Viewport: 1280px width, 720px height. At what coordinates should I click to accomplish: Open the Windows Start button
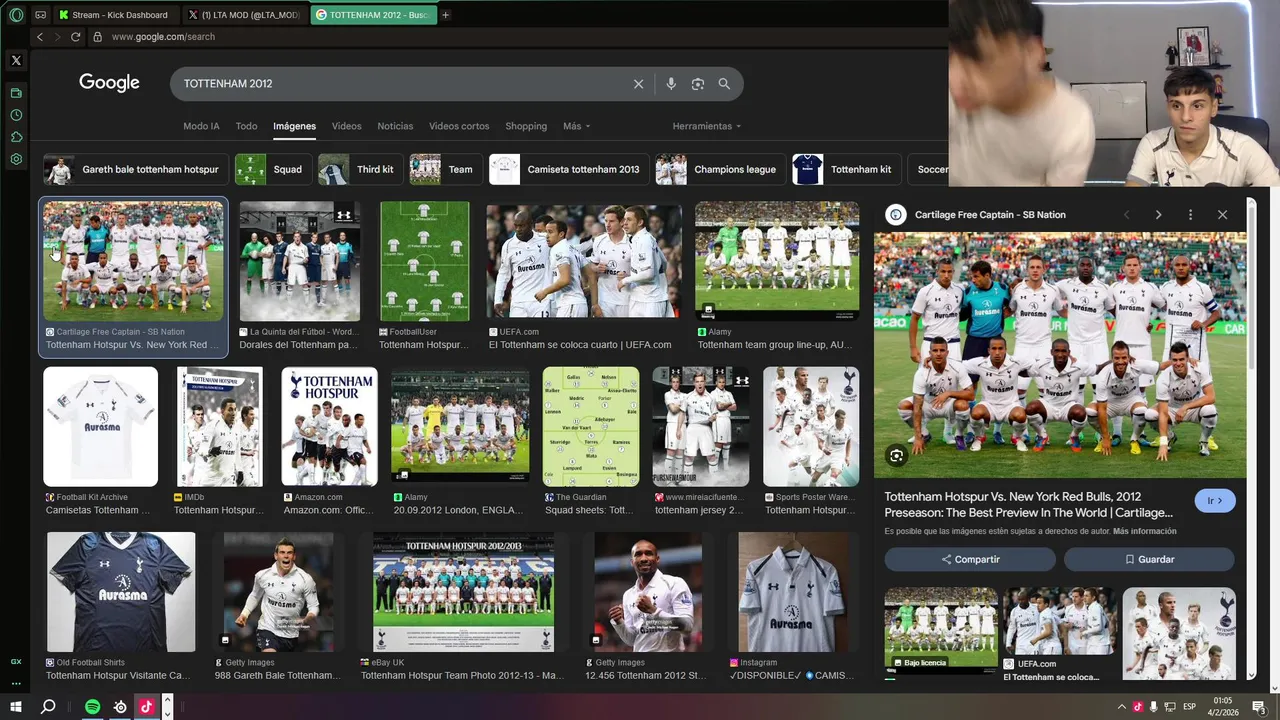(16, 707)
